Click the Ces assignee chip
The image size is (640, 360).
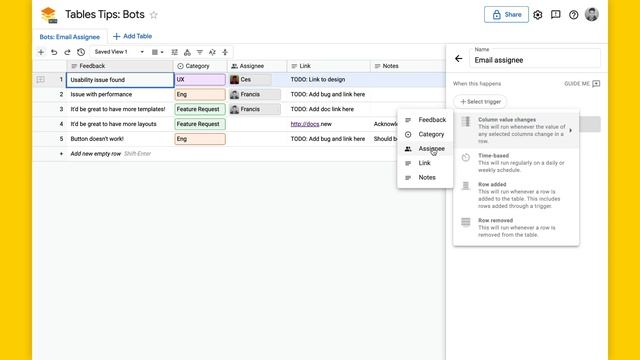click(250, 80)
